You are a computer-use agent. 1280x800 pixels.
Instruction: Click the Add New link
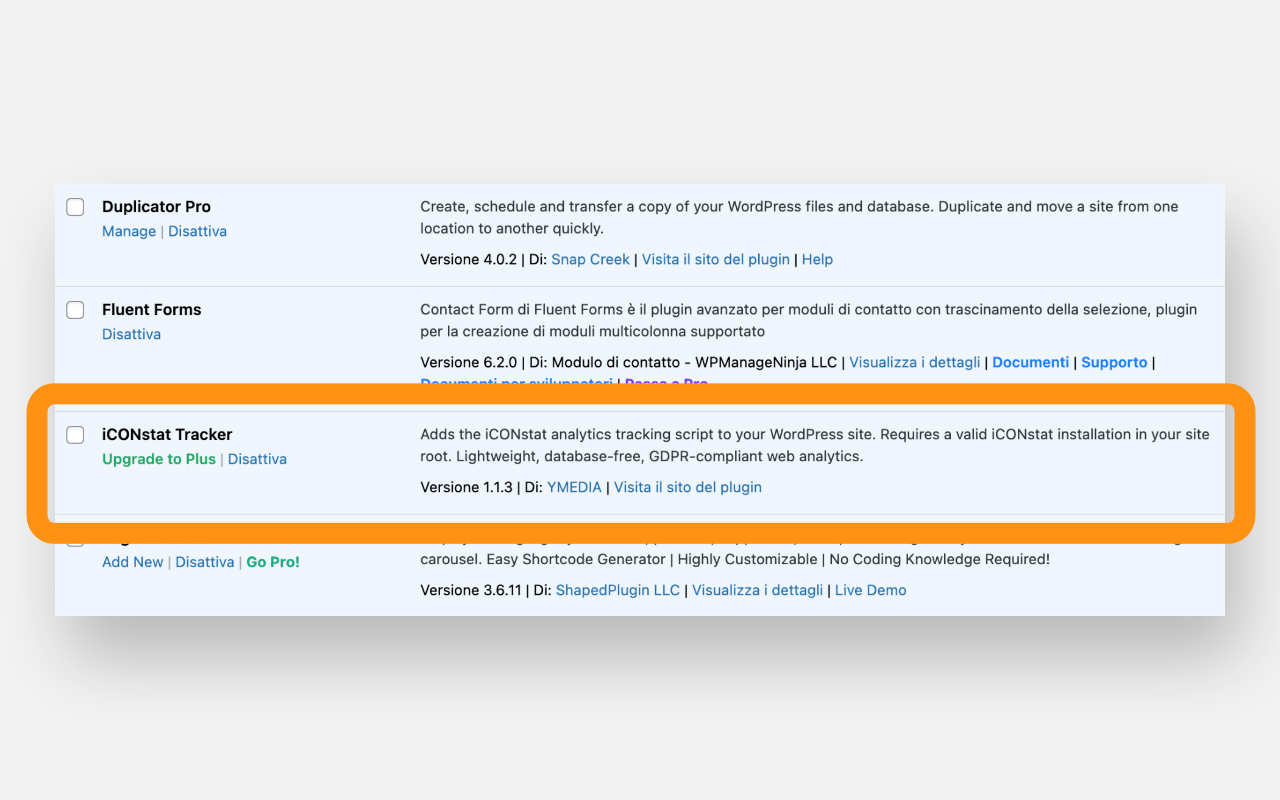tap(132, 562)
